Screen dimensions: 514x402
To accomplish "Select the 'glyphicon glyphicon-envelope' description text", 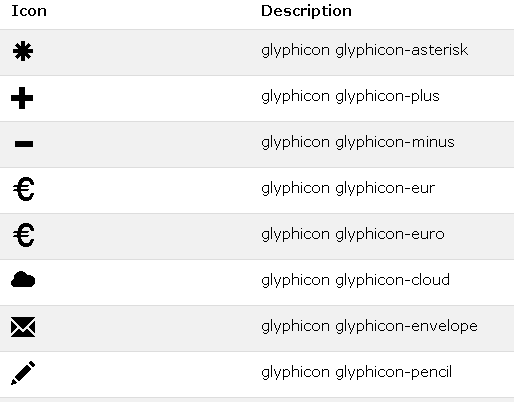I will click(x=369, y=327).
